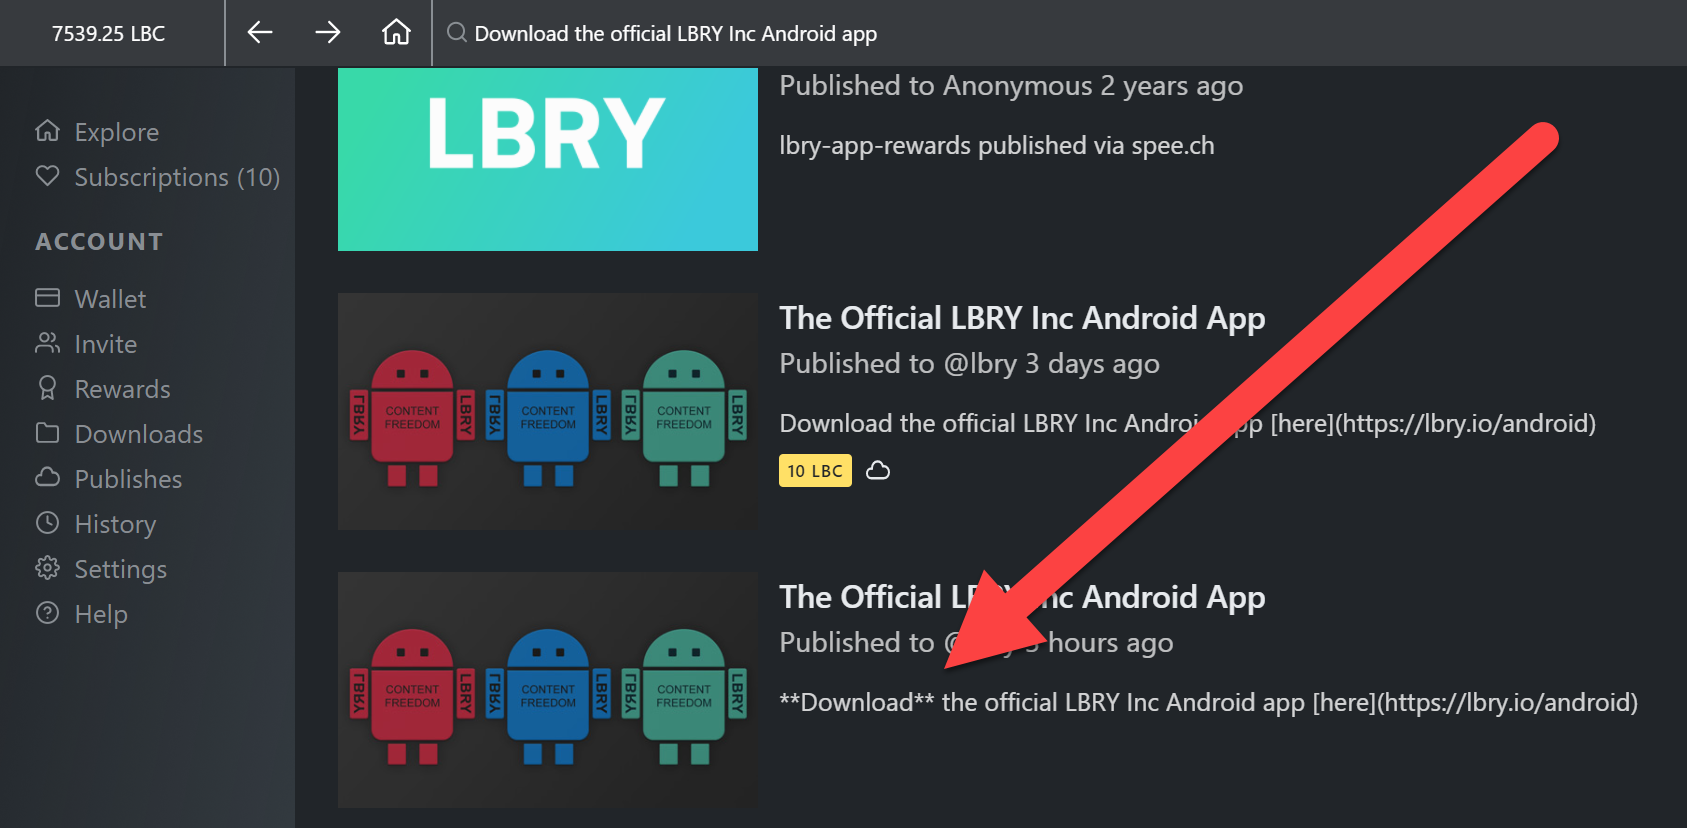1687x828 pixels.
Task: Open the teal LBRY logo thumbnail
Action: point(548,159)
